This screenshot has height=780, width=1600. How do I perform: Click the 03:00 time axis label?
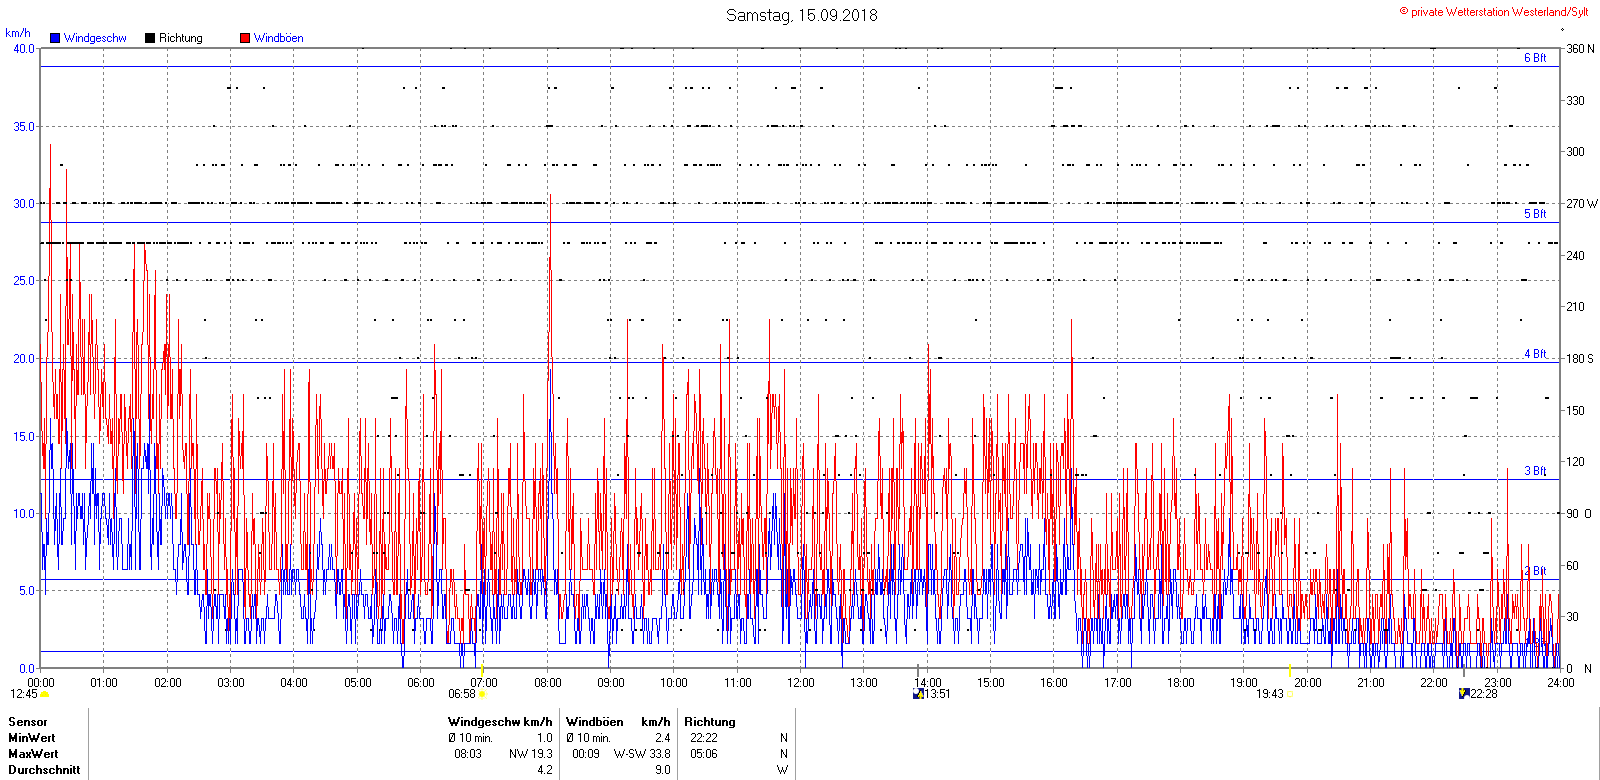click(231, 683)
